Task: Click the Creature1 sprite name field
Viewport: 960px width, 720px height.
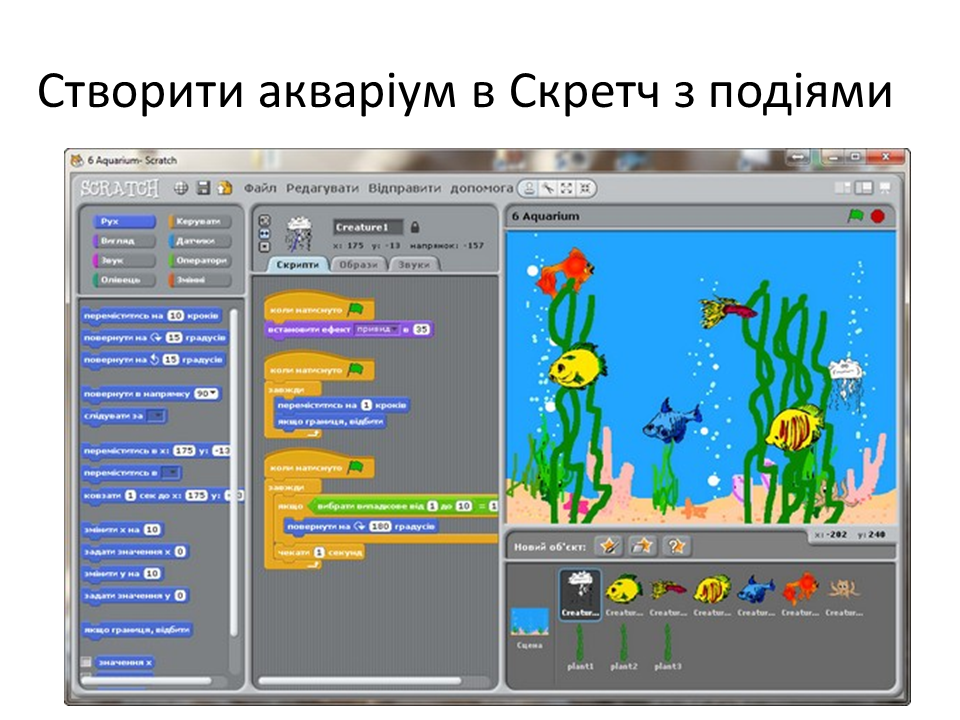Action: coord(368,227)
